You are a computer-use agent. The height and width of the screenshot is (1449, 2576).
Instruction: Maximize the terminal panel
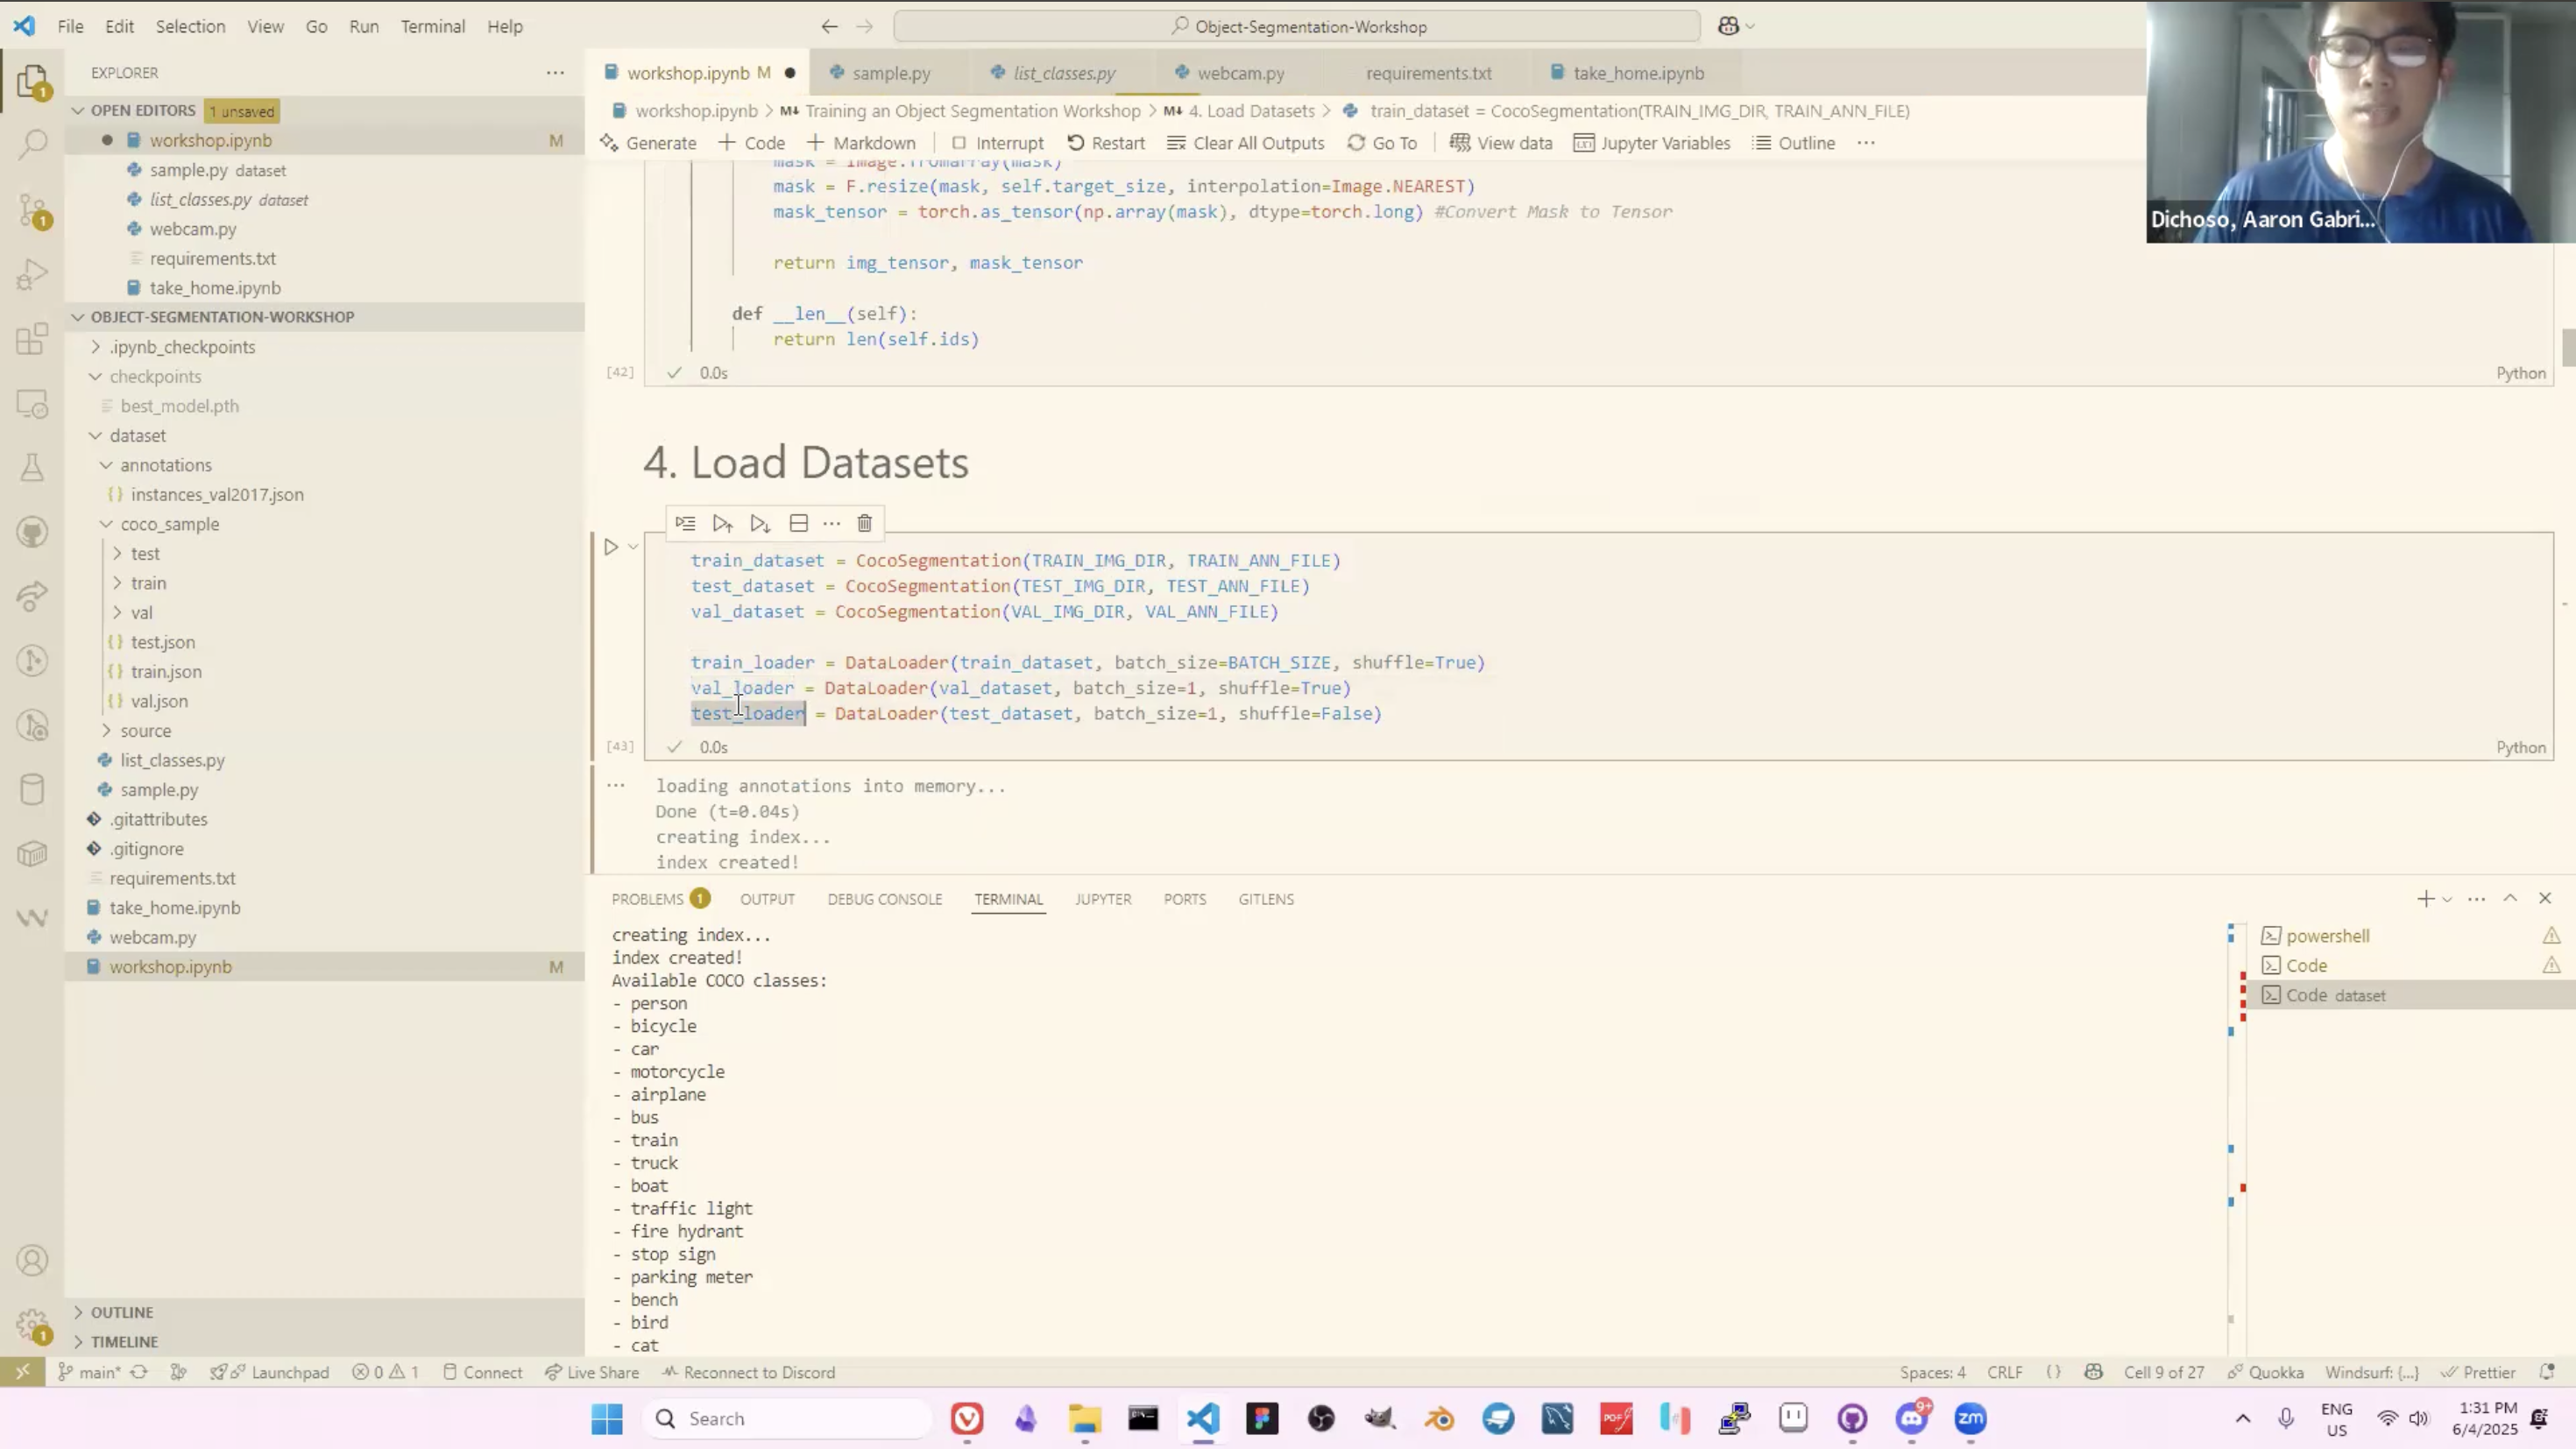click(x=2510, y=898)
